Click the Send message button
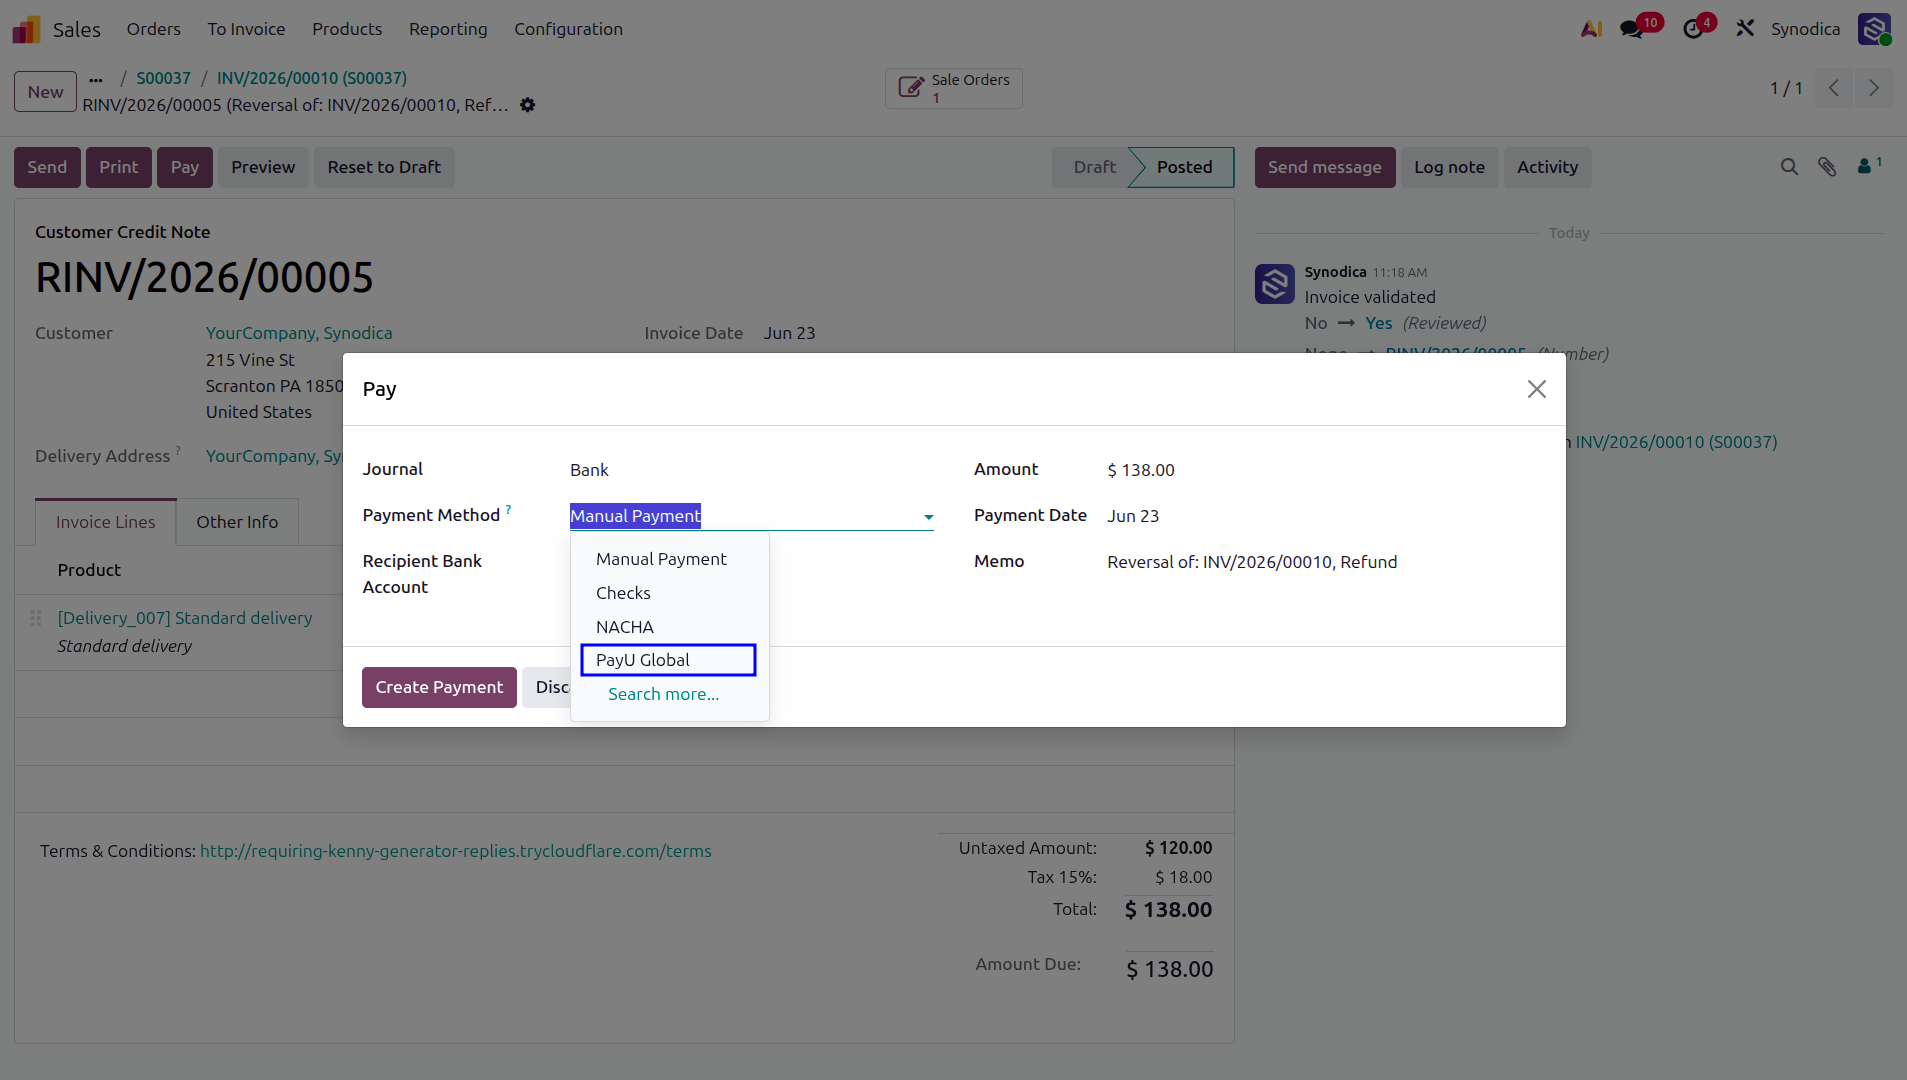Screen dimensions: 1907x1080 point(1325,167)
